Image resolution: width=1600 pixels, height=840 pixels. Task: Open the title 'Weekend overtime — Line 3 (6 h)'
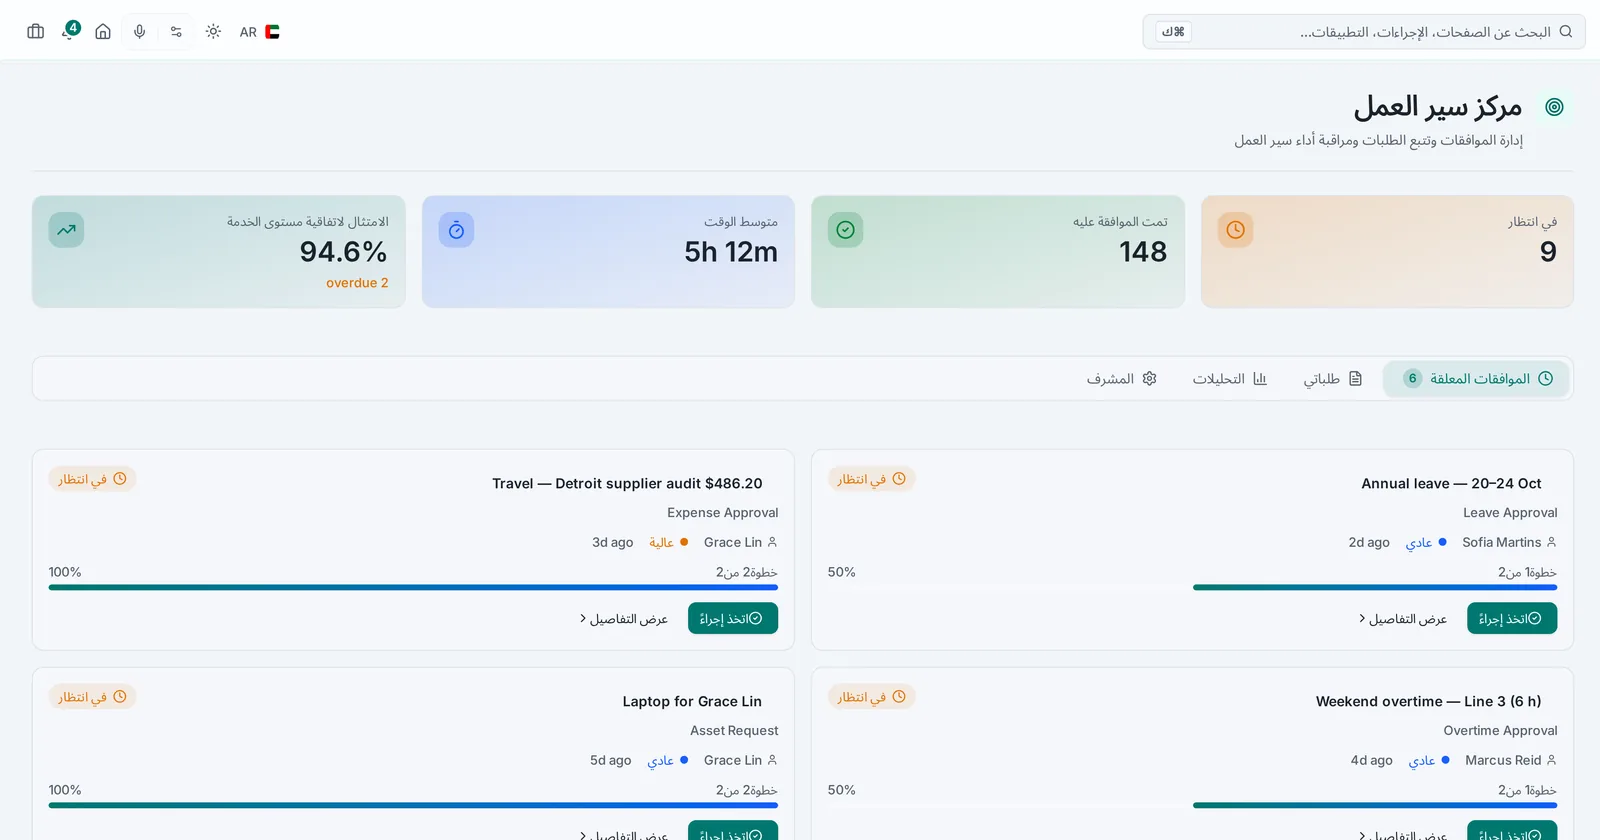pyautogui.click(x=1429, y=702)
